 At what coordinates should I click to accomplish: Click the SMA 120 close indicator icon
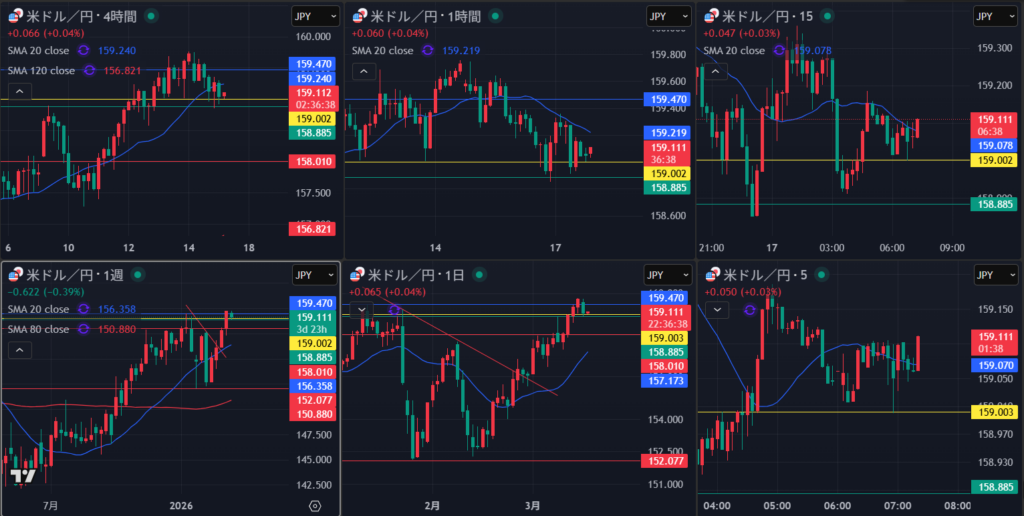pos(88,70)
